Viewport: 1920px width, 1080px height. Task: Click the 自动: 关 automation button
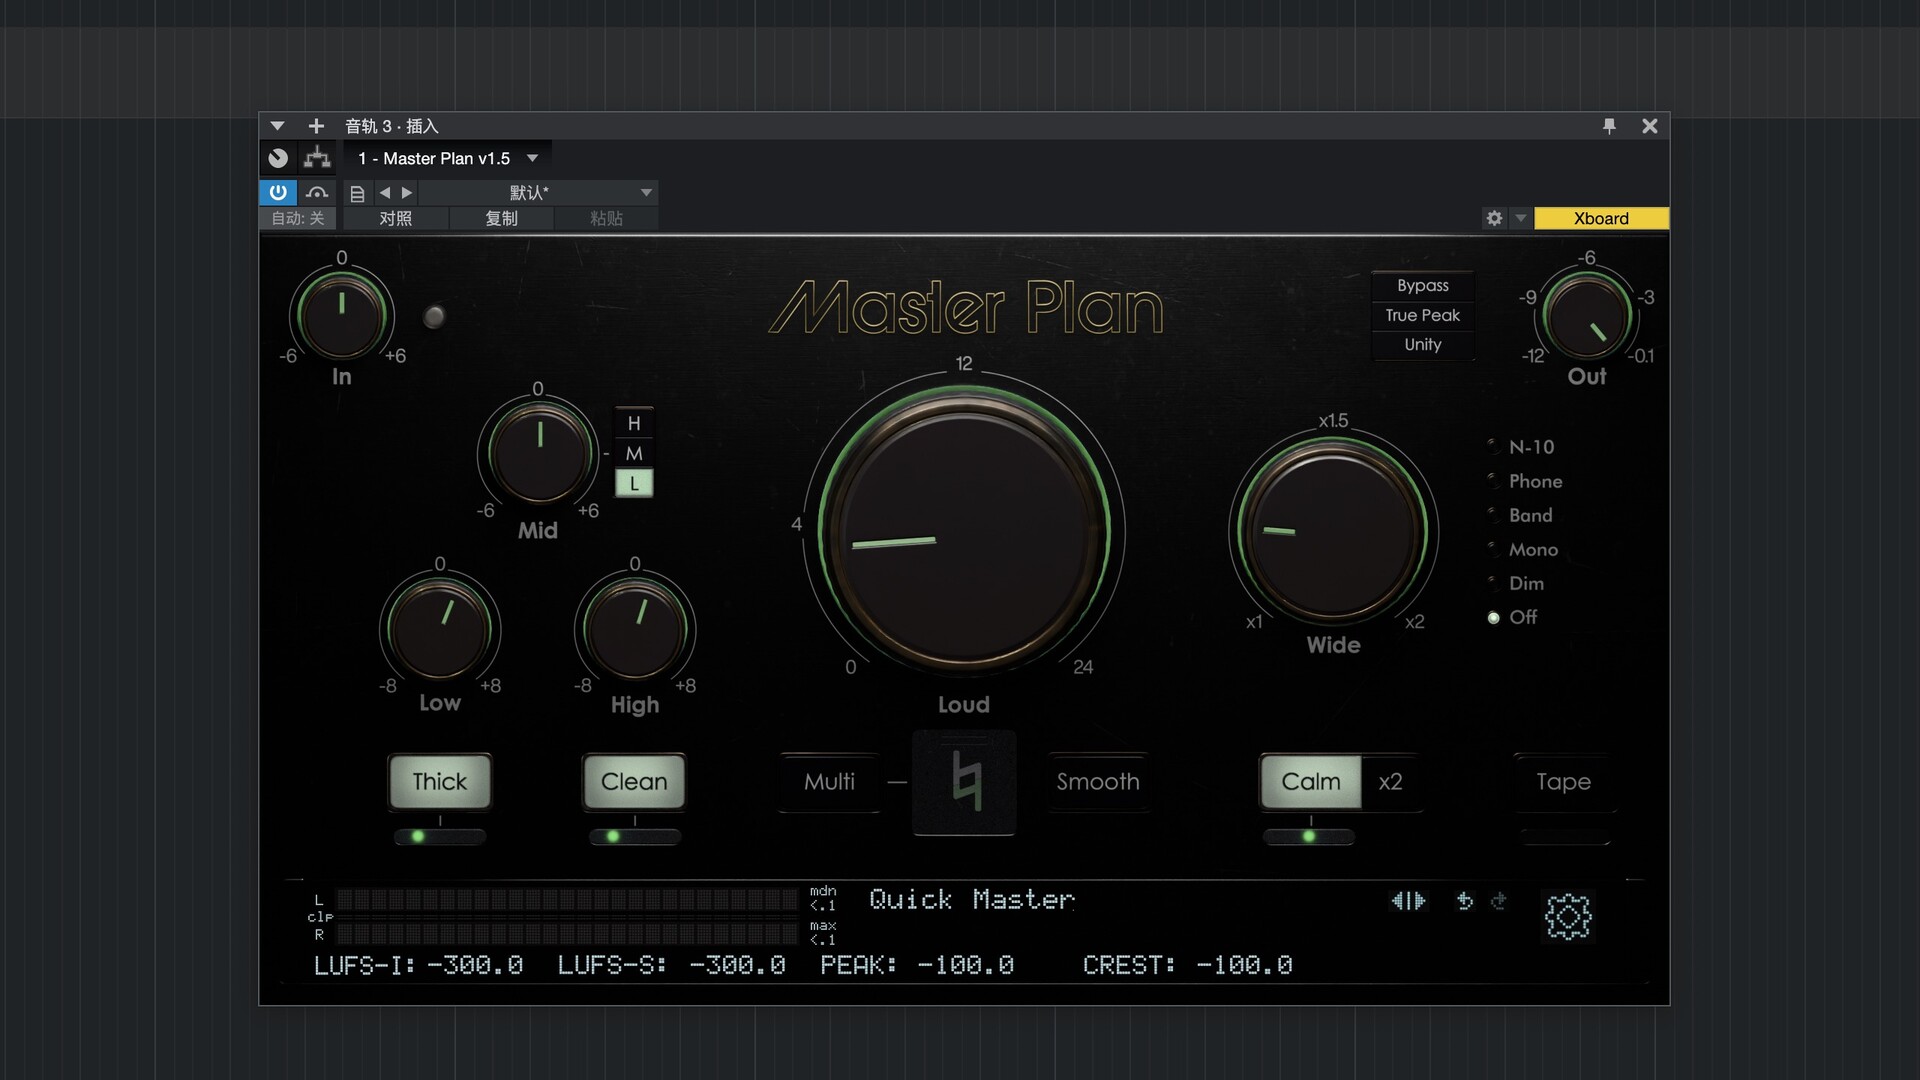(298, 218)
